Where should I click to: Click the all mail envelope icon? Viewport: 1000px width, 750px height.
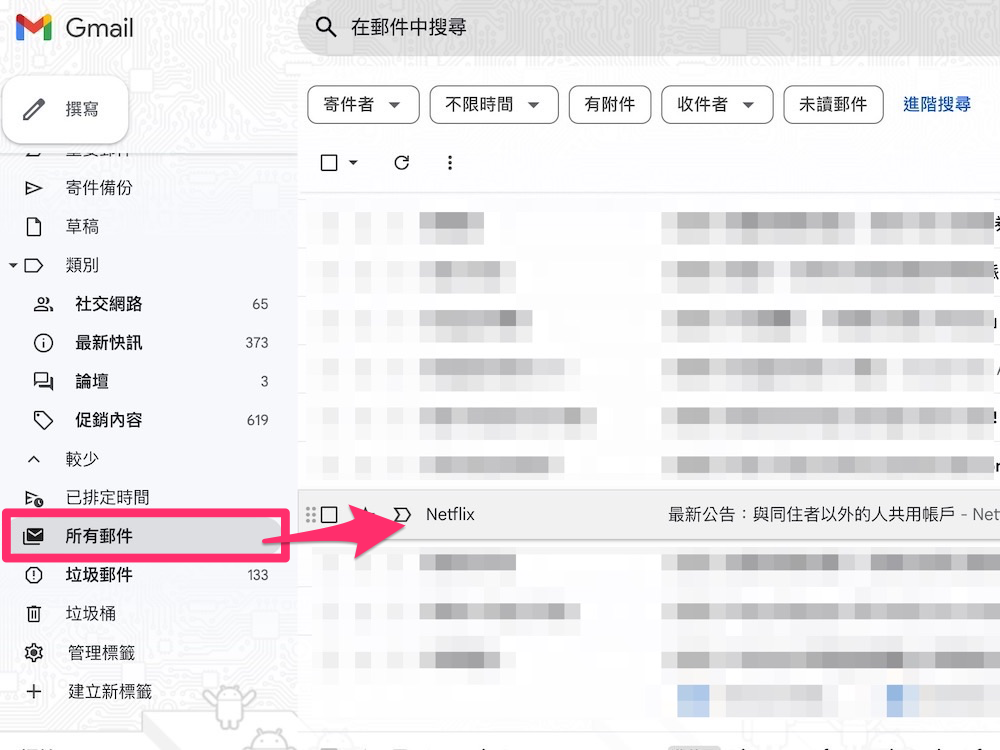click(x=33, y=536)
